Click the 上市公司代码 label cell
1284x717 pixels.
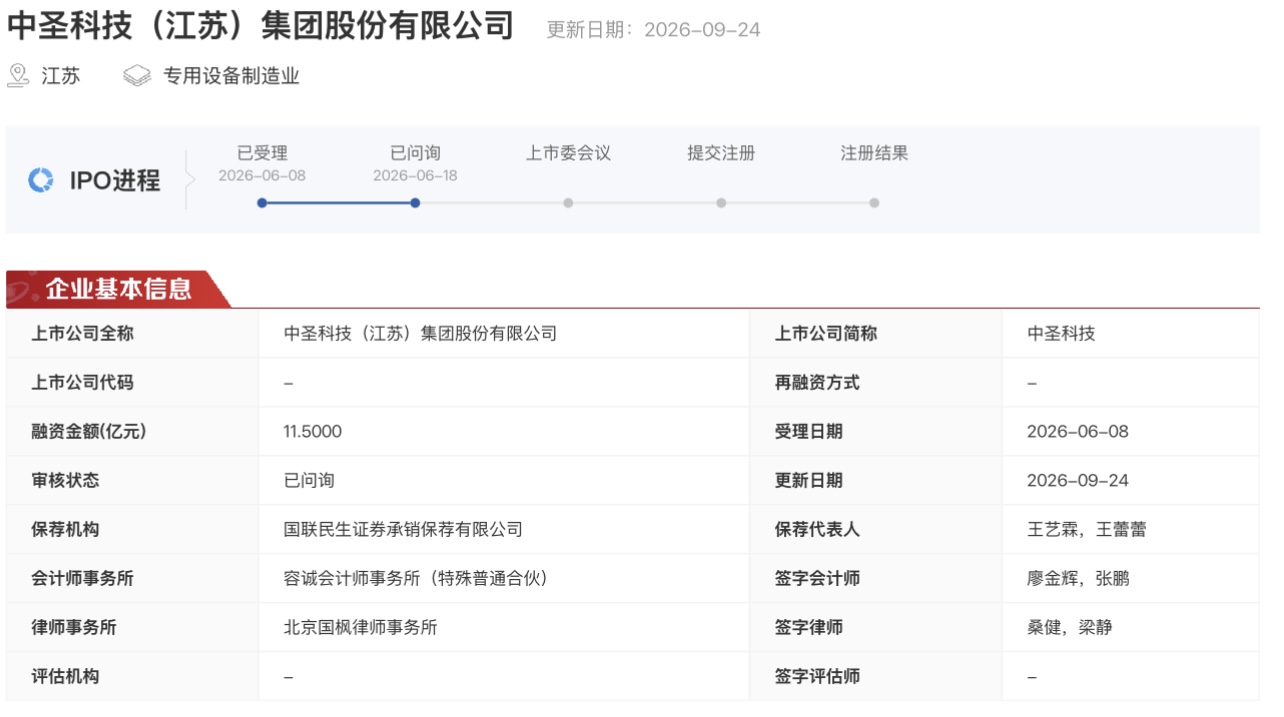(x=132, y=383)
